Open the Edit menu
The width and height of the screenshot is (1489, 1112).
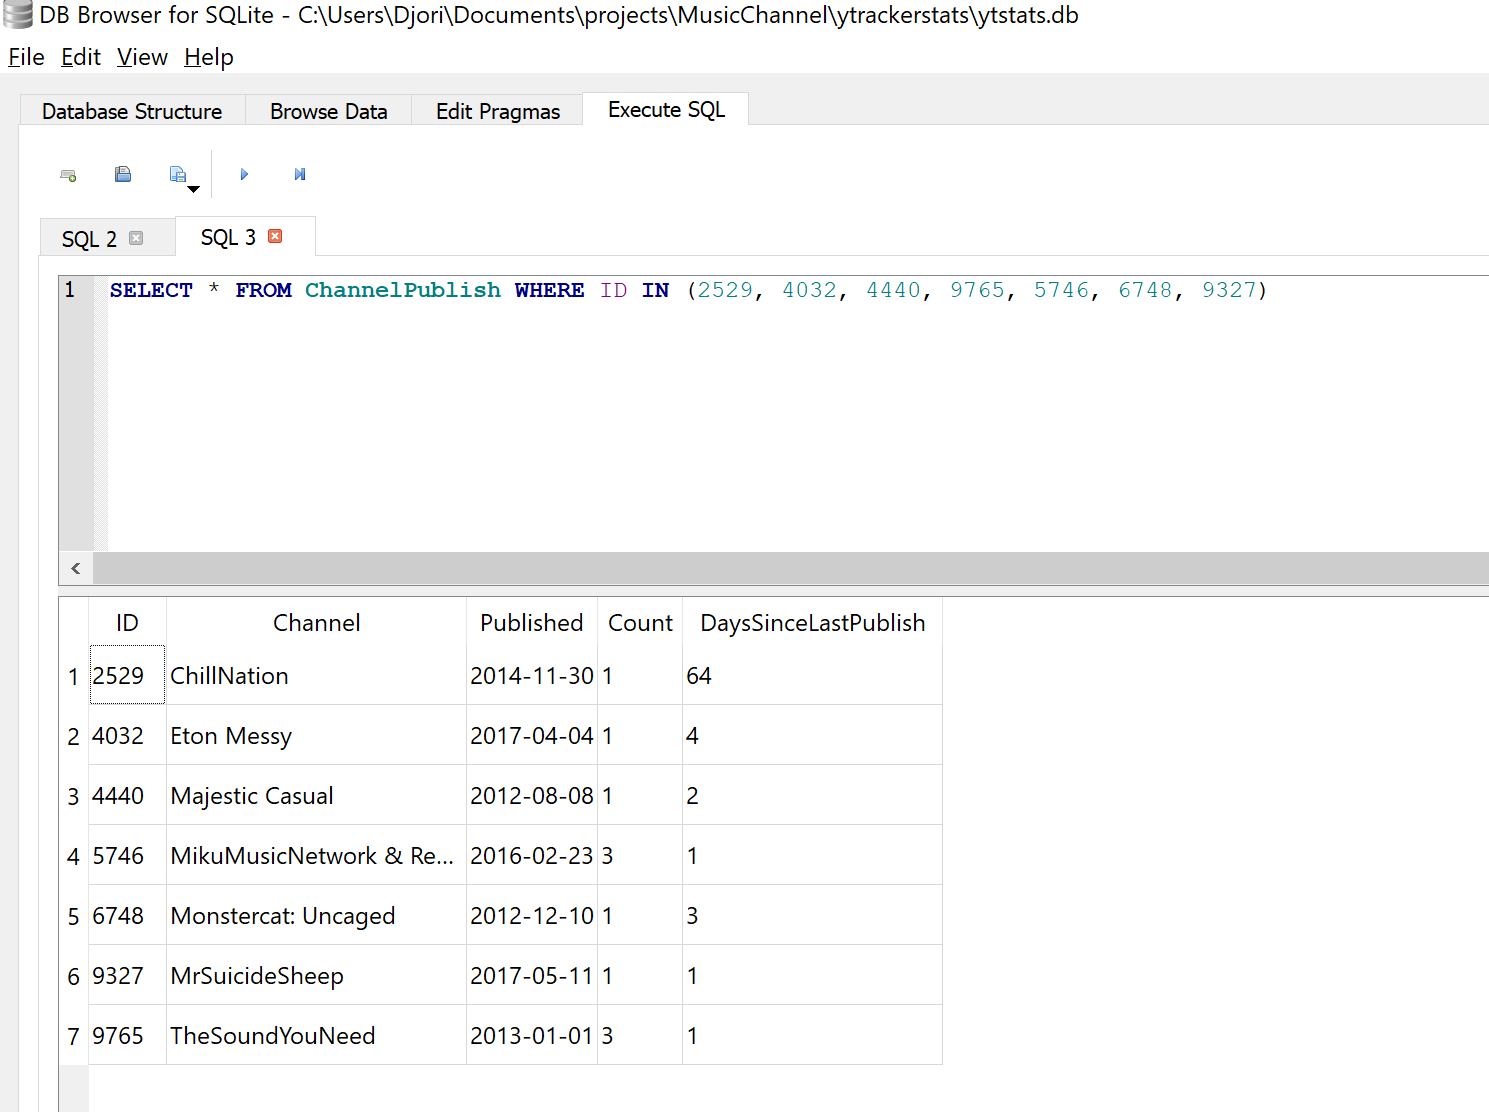click(x=81, y=57)
